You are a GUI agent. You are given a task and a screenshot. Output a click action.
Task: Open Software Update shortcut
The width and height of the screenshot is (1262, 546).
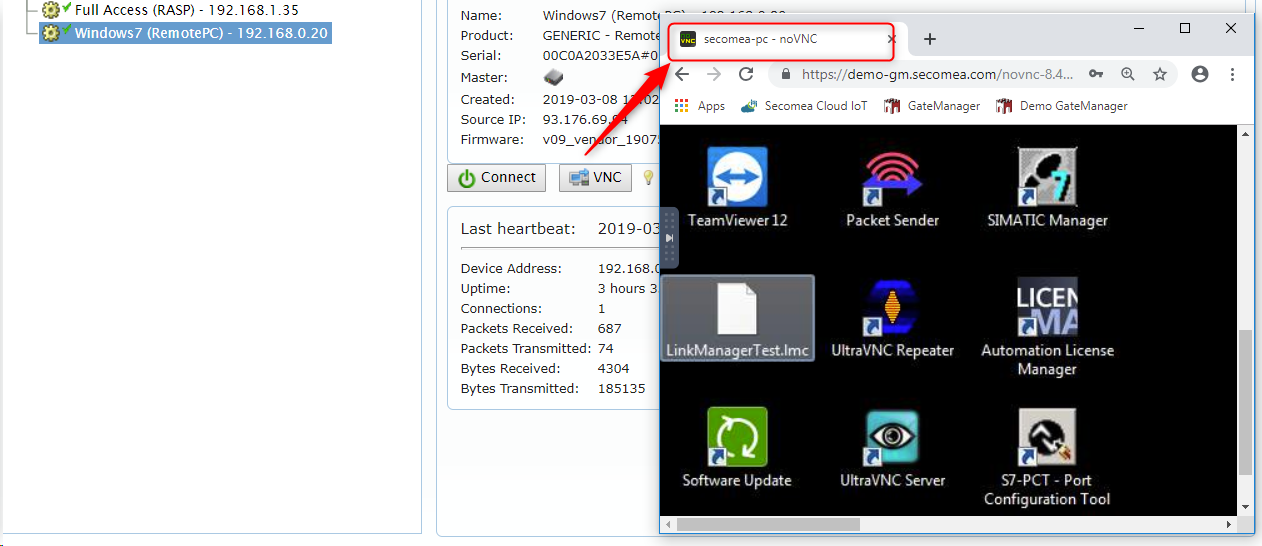(x=737, y=447)
